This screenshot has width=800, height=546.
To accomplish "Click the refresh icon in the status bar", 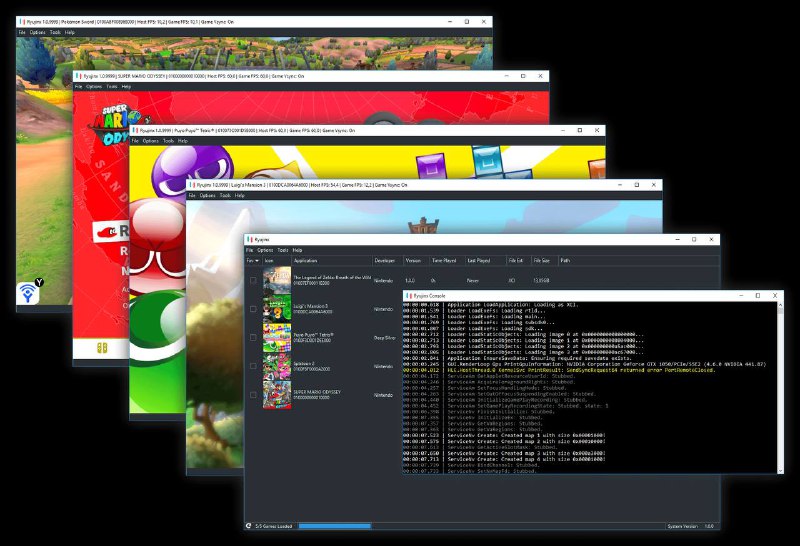I will 248,526.
